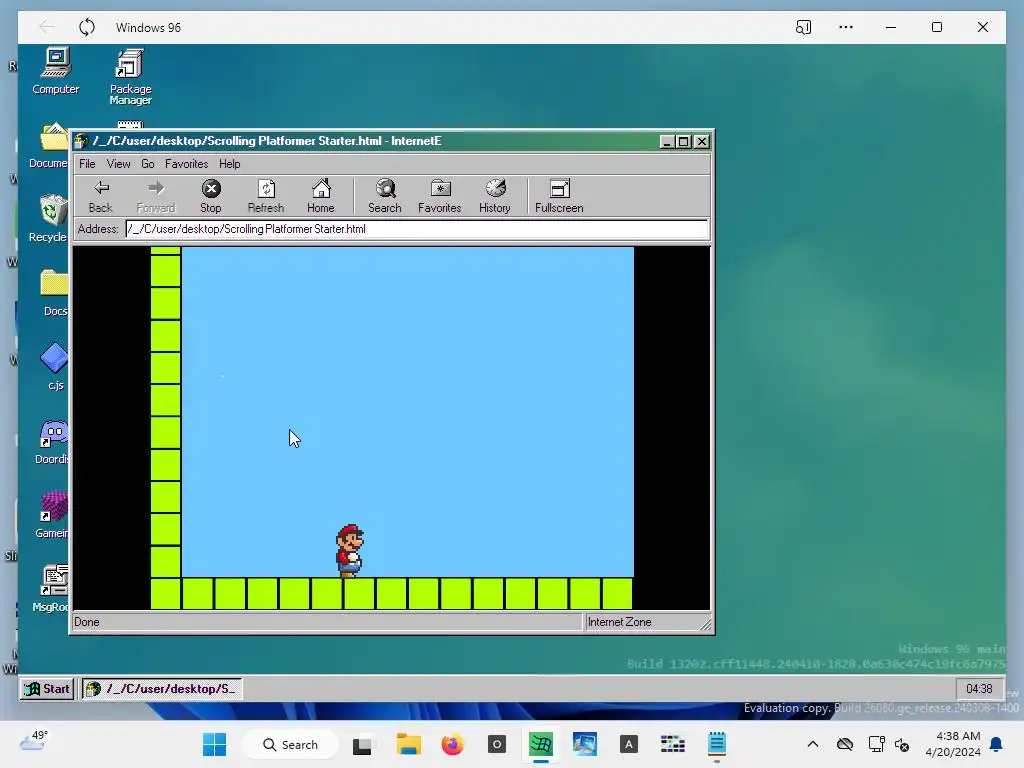The width and height of the screenshot is (1024, 768).
Task: Click the Forward toolbar arrow
Action: click(x=155, y=196)
